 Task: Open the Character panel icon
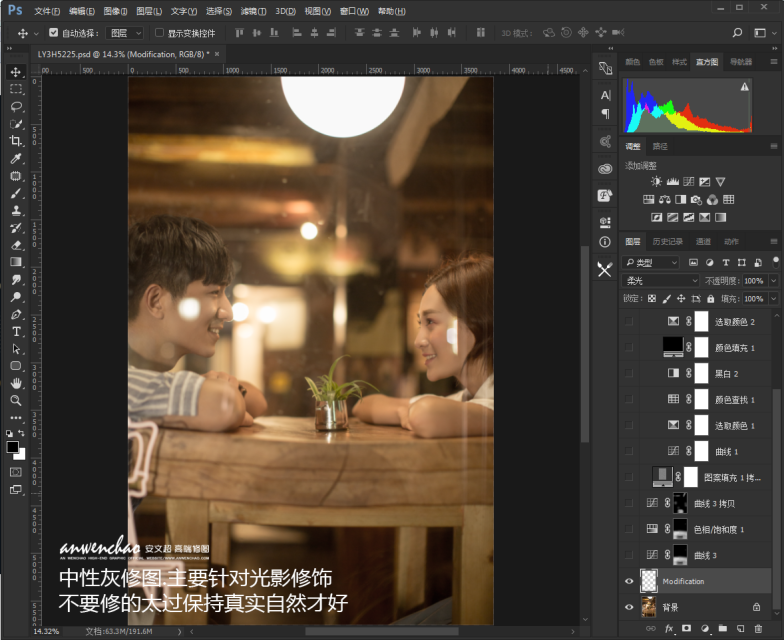click(x=606, y=95)
